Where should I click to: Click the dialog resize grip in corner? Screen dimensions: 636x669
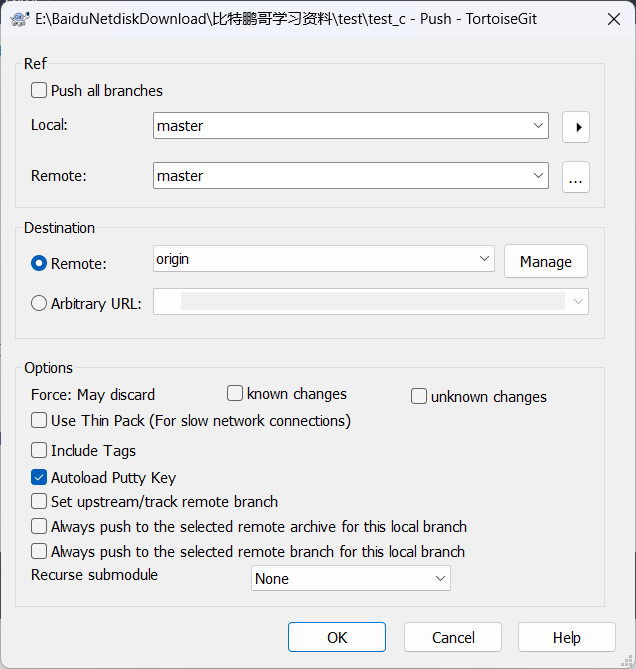click(x=626, y=660)
